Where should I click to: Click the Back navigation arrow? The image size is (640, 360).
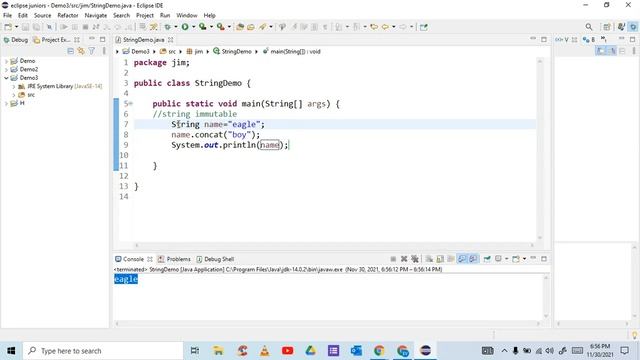pyautogui.click(x=385, y=27)
